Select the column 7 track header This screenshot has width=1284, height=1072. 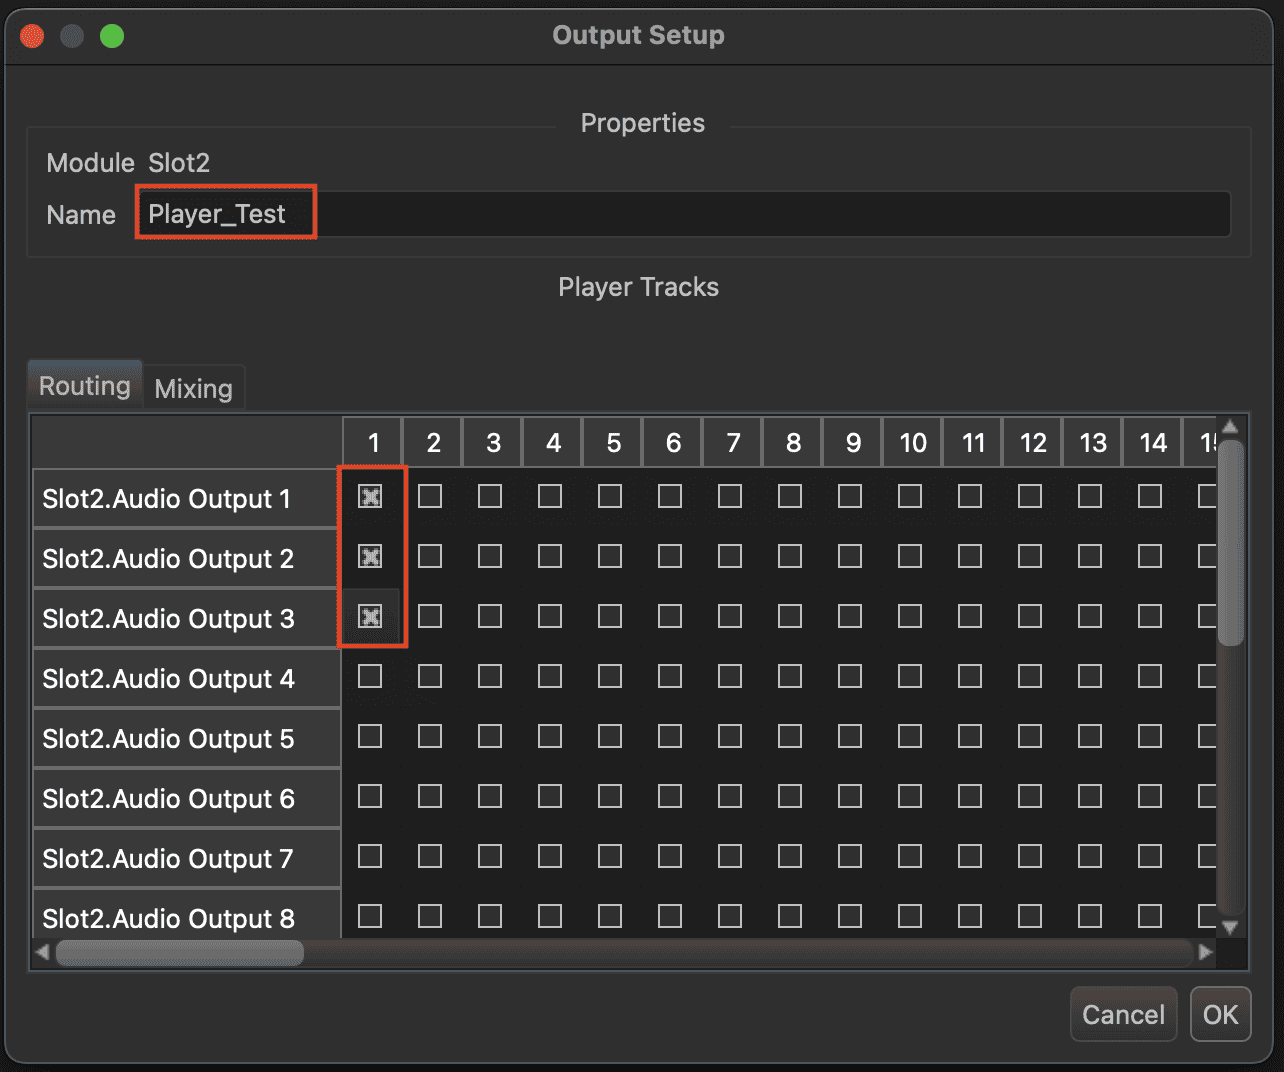(x=732, y=442)
